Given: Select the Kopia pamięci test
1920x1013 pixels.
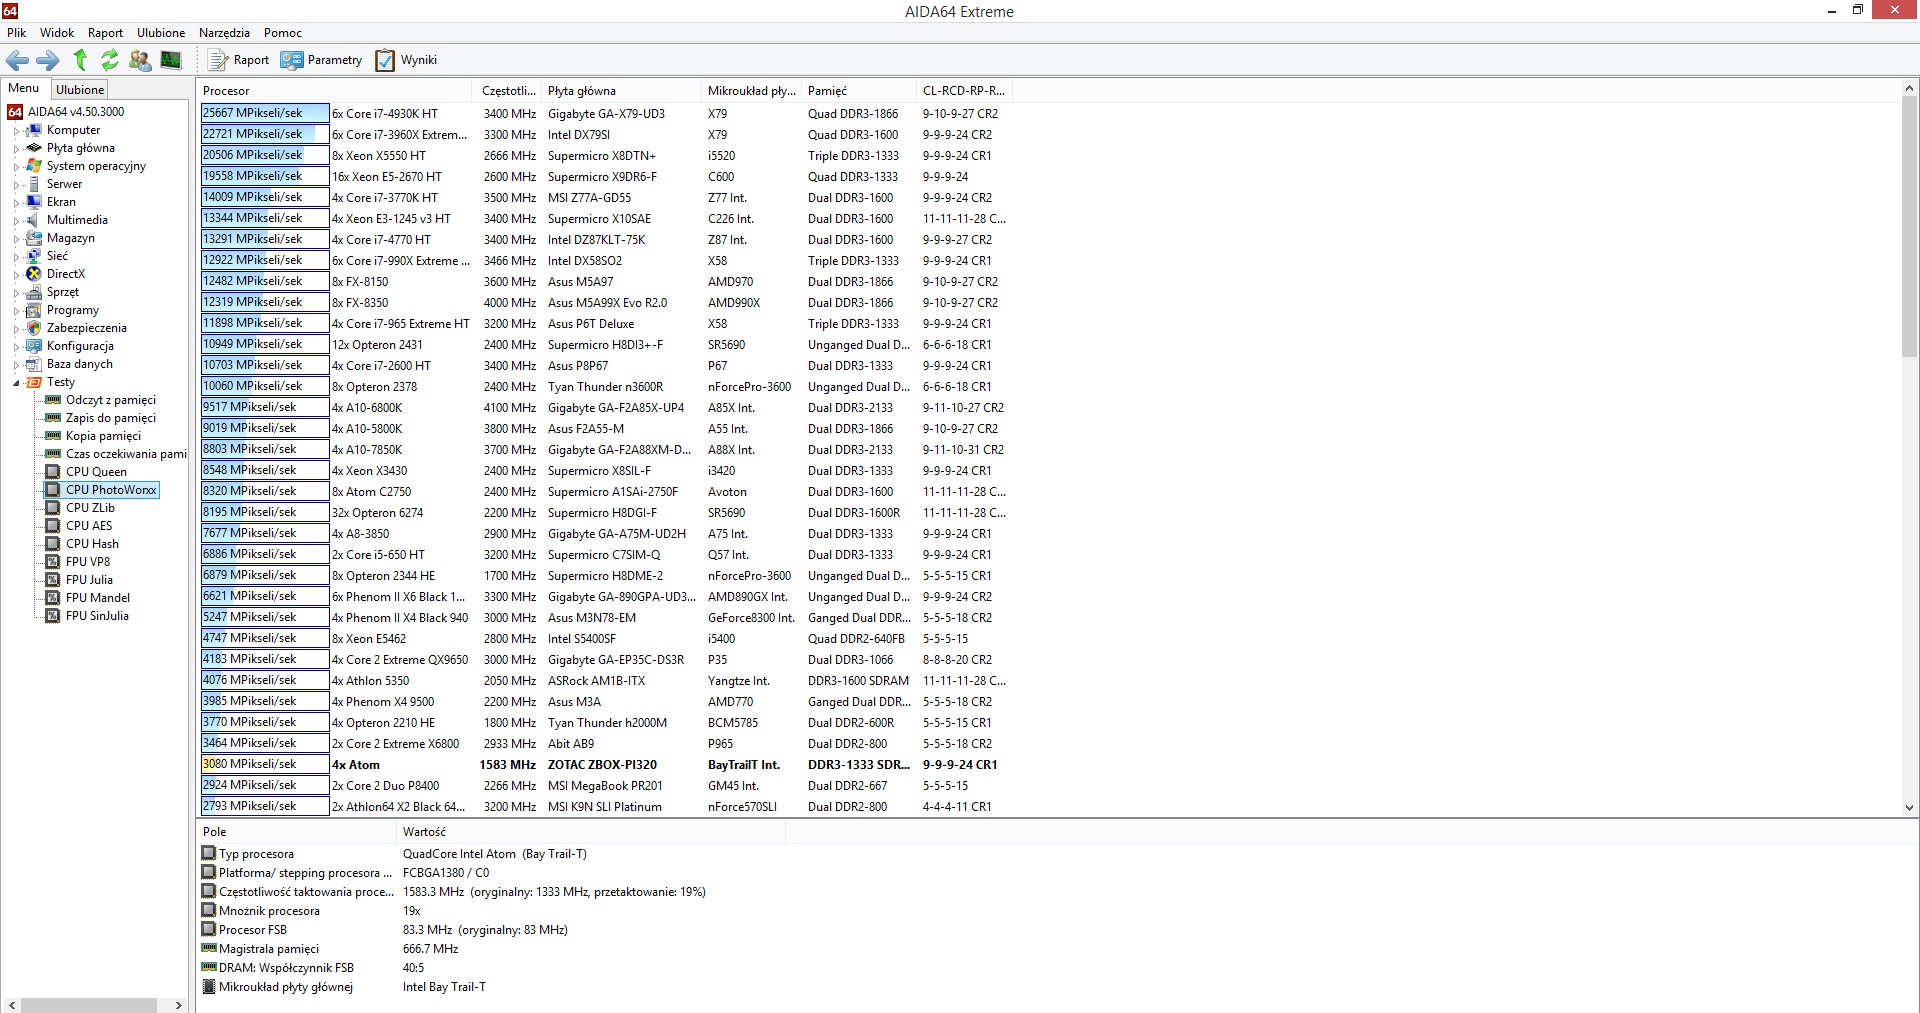Looking at the screenshot, I should 103,436.
